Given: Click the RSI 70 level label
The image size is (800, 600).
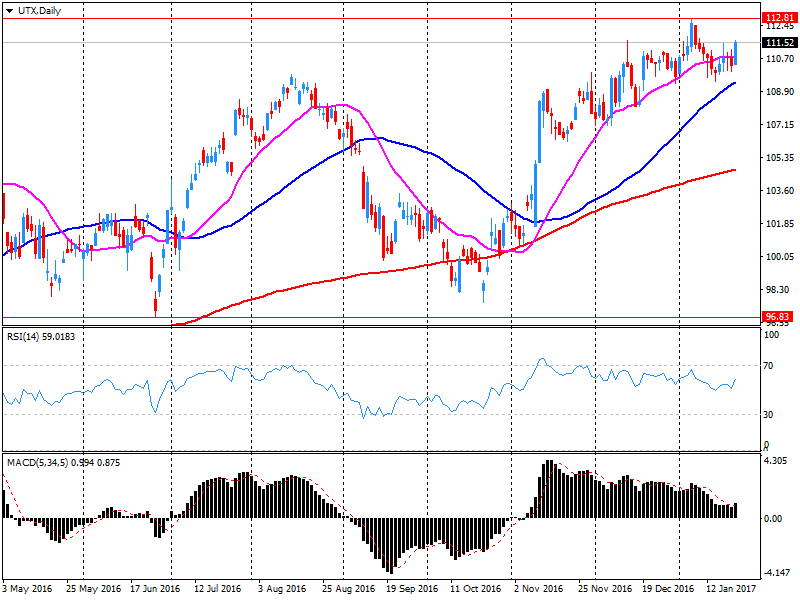Looking at the screenshot, I should (x=768, y=366).
